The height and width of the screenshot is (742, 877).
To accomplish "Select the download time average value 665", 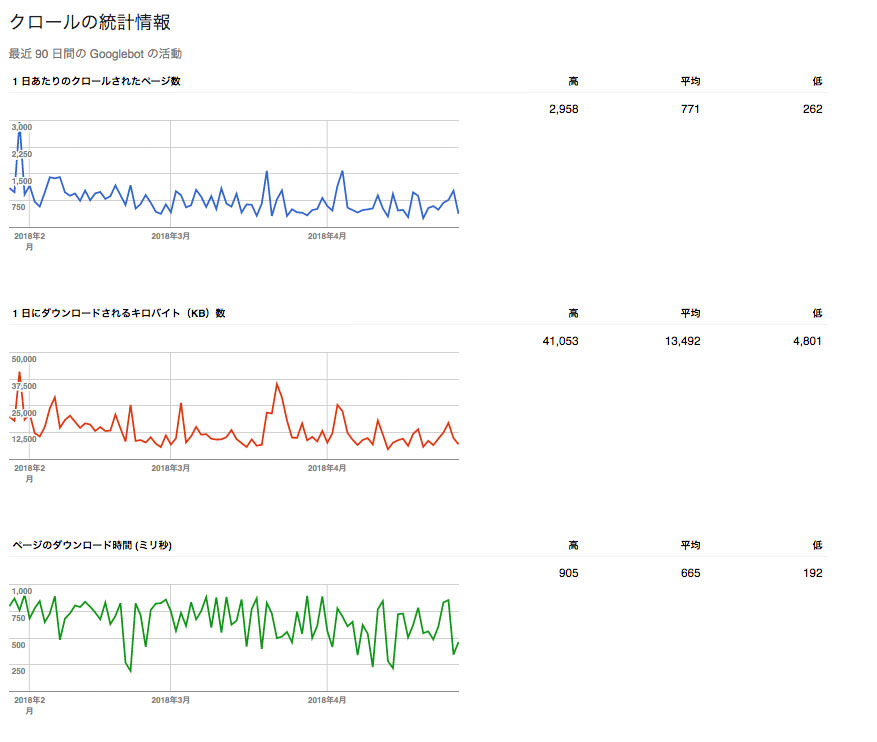I will click(690, 573).
